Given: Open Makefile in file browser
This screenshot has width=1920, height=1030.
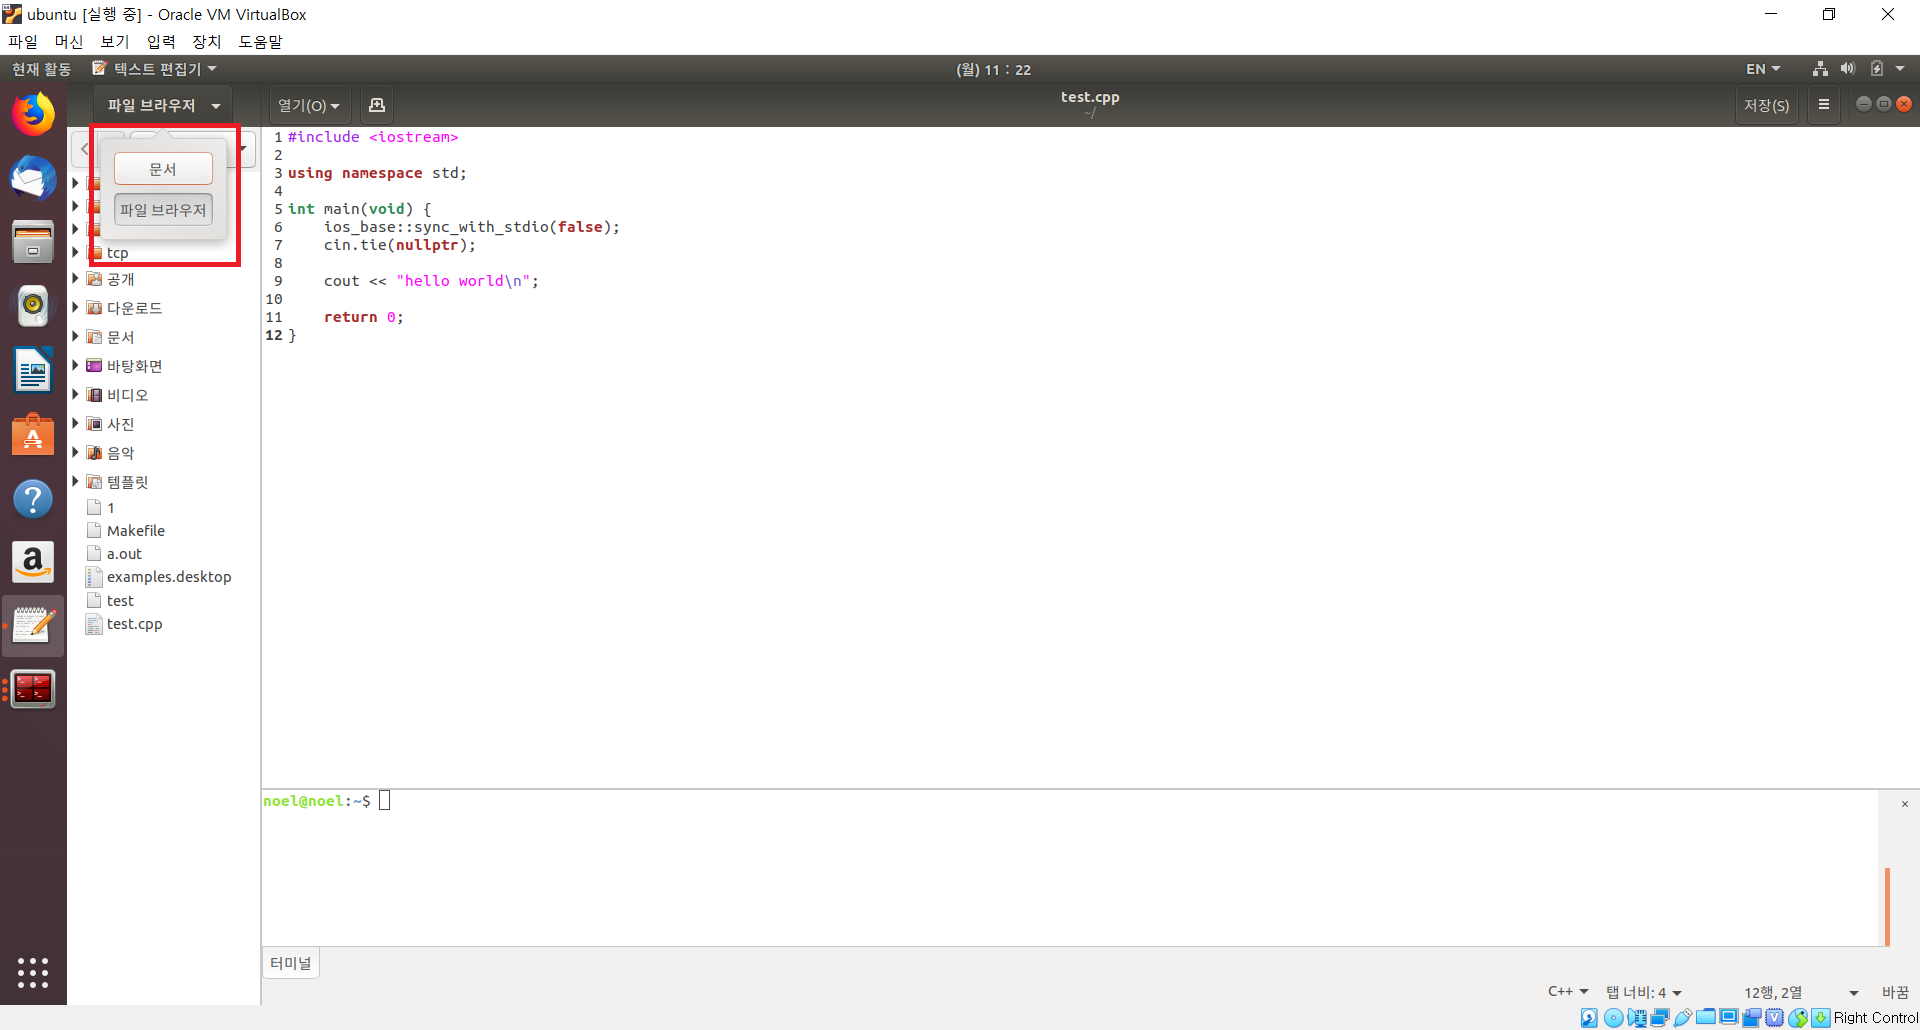Looking at the screenshot, I should [136, 531].
